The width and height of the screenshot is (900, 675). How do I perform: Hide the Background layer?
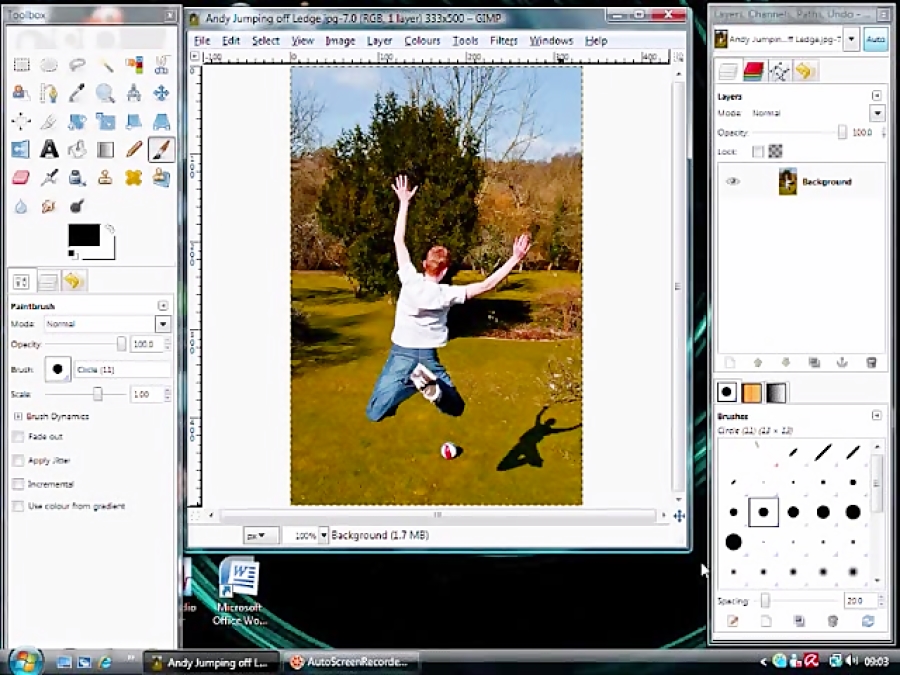pyautogui.click(x=733, y=181)
